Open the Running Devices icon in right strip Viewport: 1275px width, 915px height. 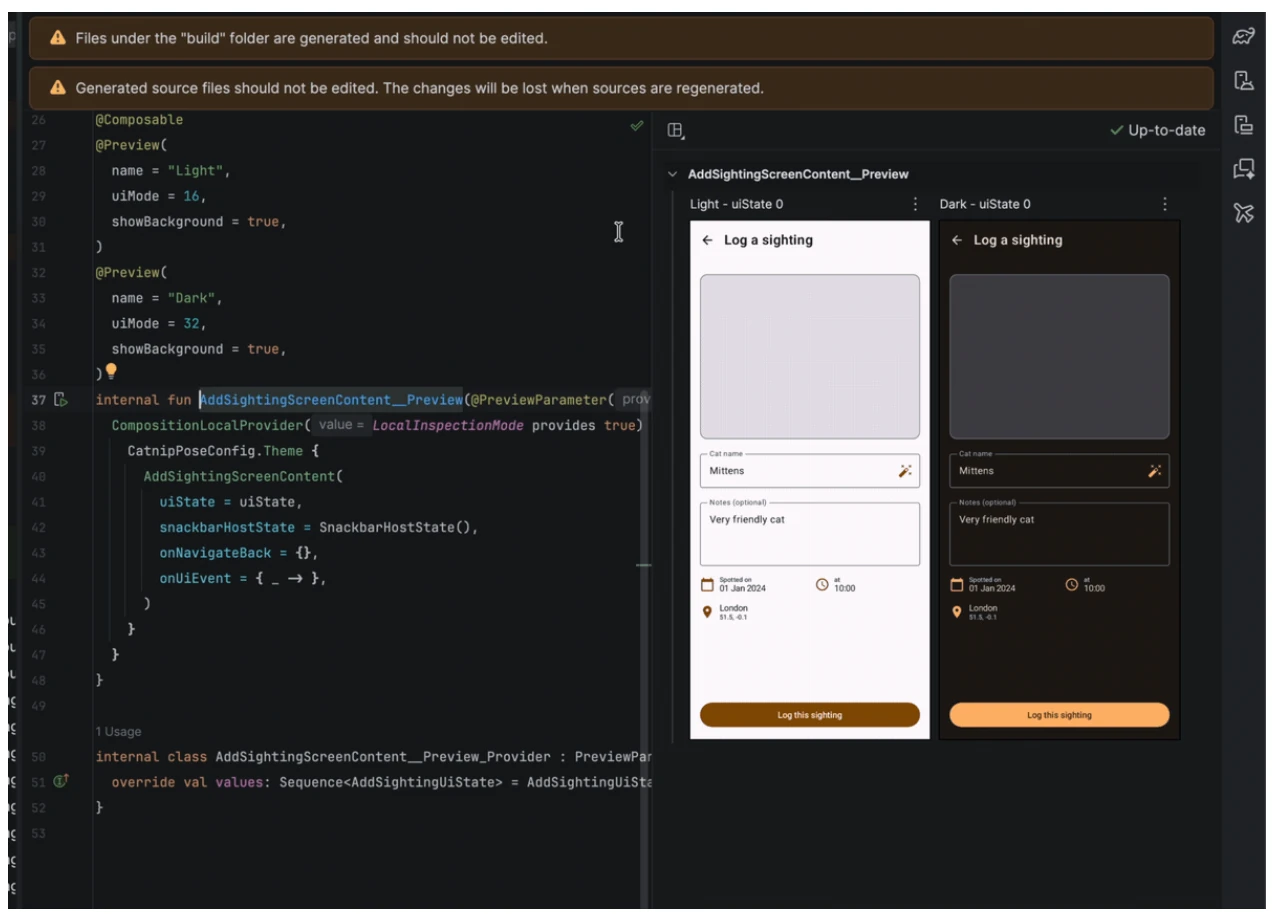click(1243, 125)
